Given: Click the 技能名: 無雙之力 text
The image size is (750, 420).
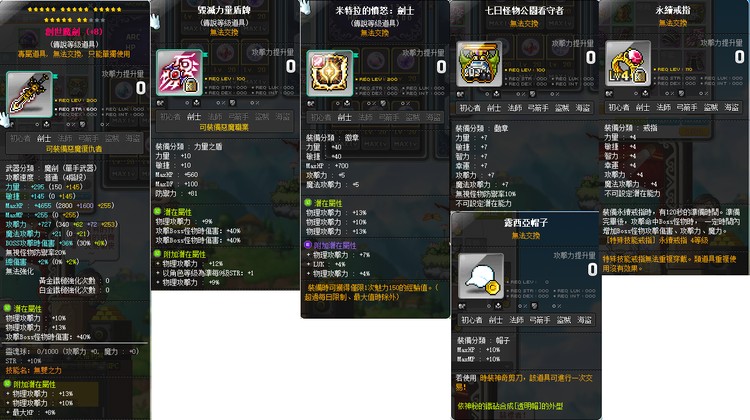Looking at the screenshot, I should (33, 370).
